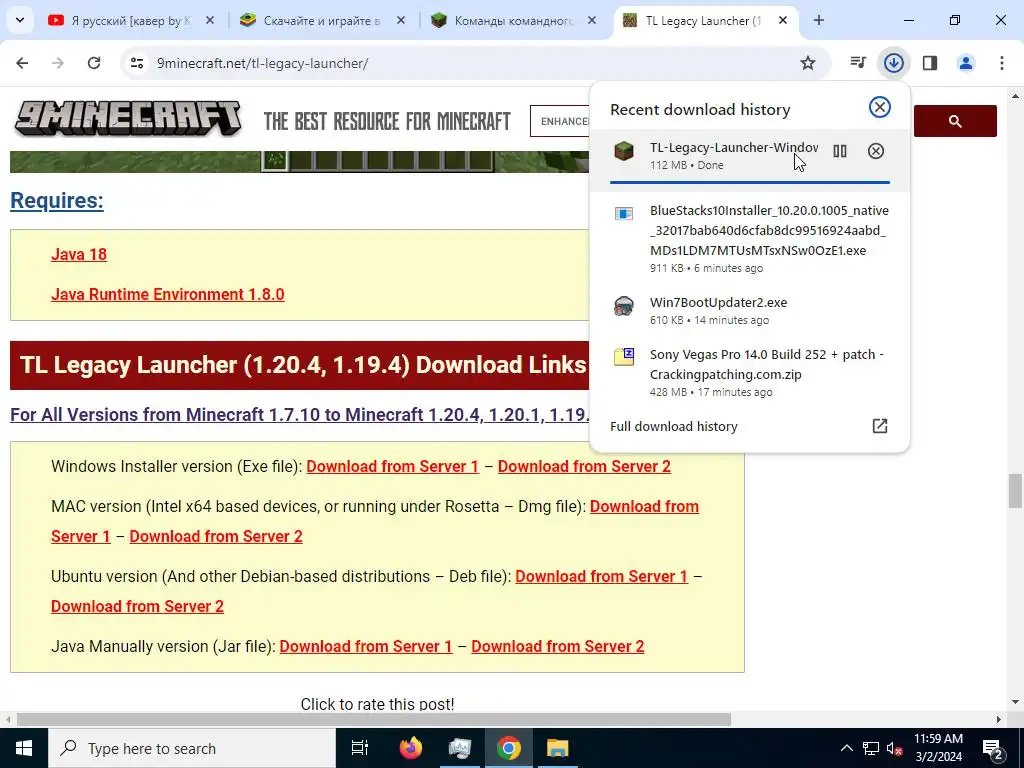
Task: Switch to the 'Команды командного' tab
Action: point(514,21)
